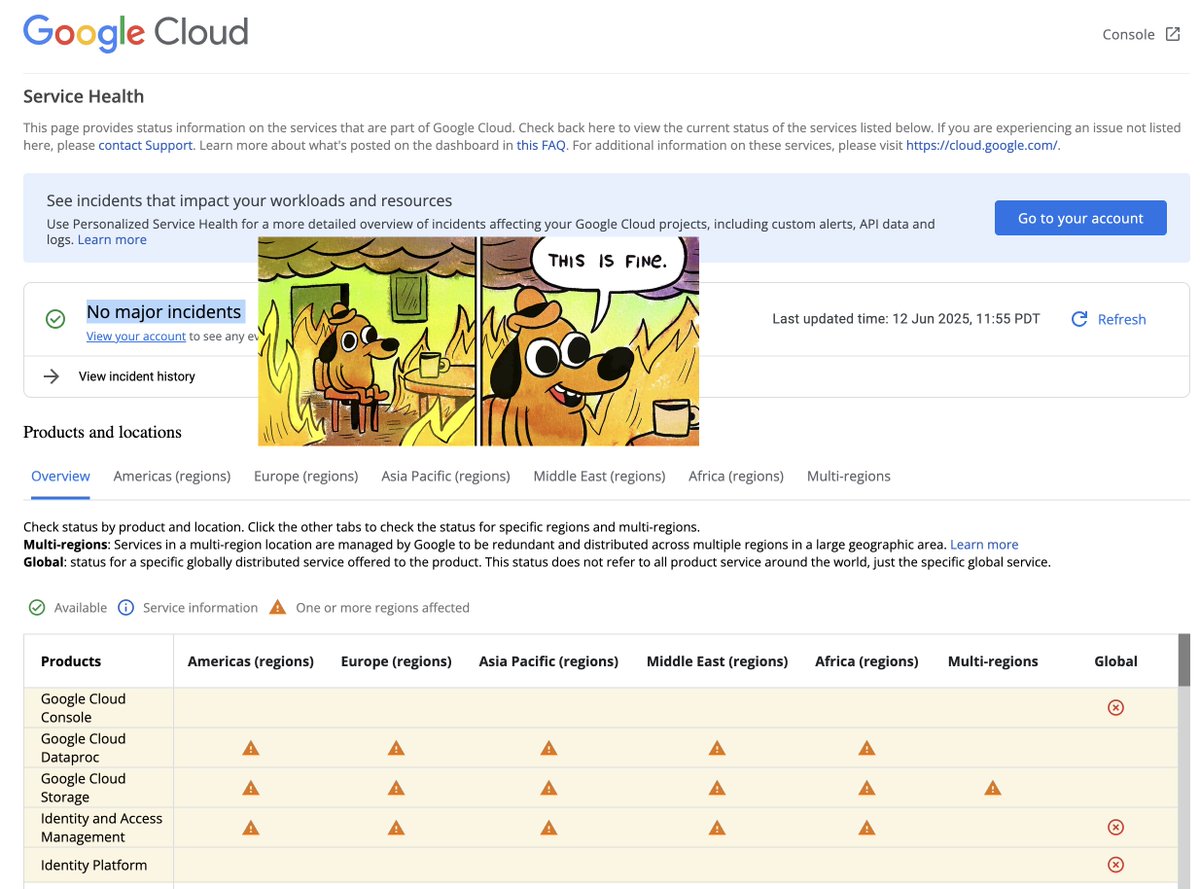Switch to Americas (regions) tab

pyautogui.click(x=172, y=476)
